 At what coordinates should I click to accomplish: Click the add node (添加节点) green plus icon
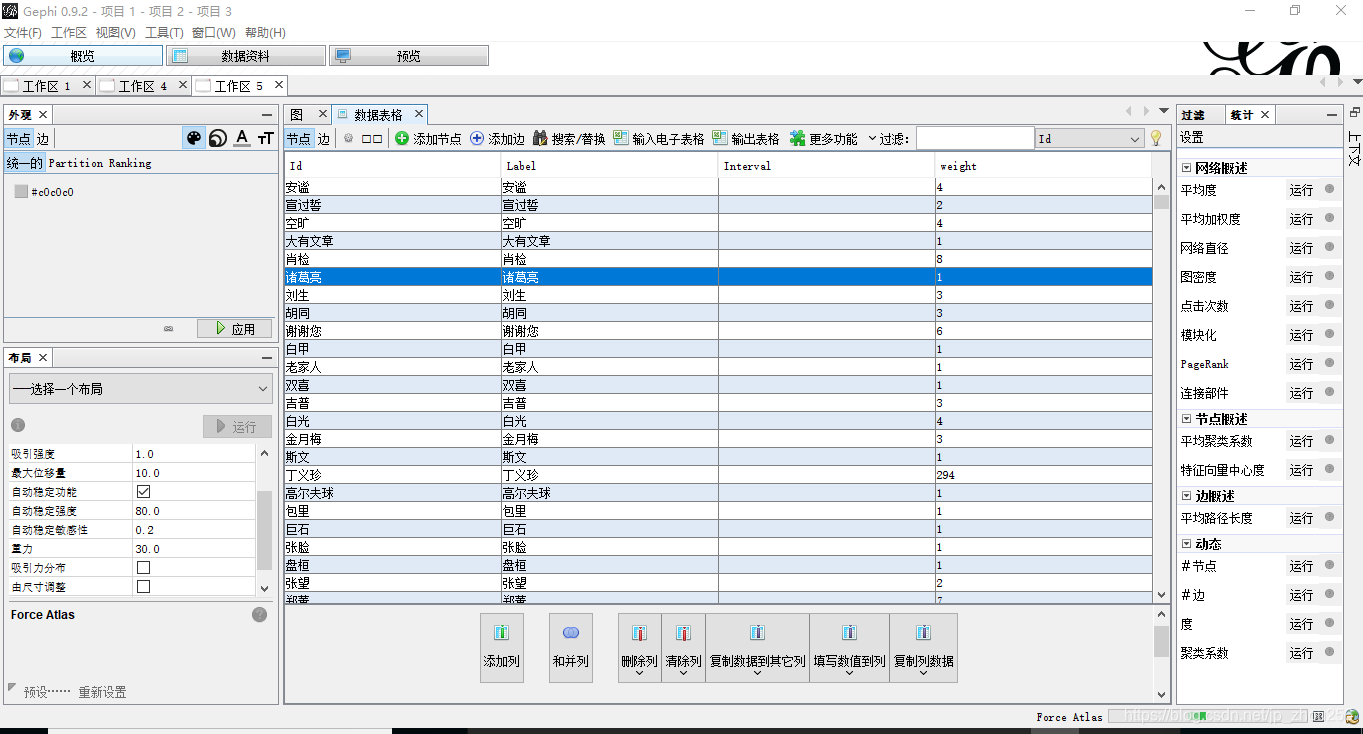point(402,138)
